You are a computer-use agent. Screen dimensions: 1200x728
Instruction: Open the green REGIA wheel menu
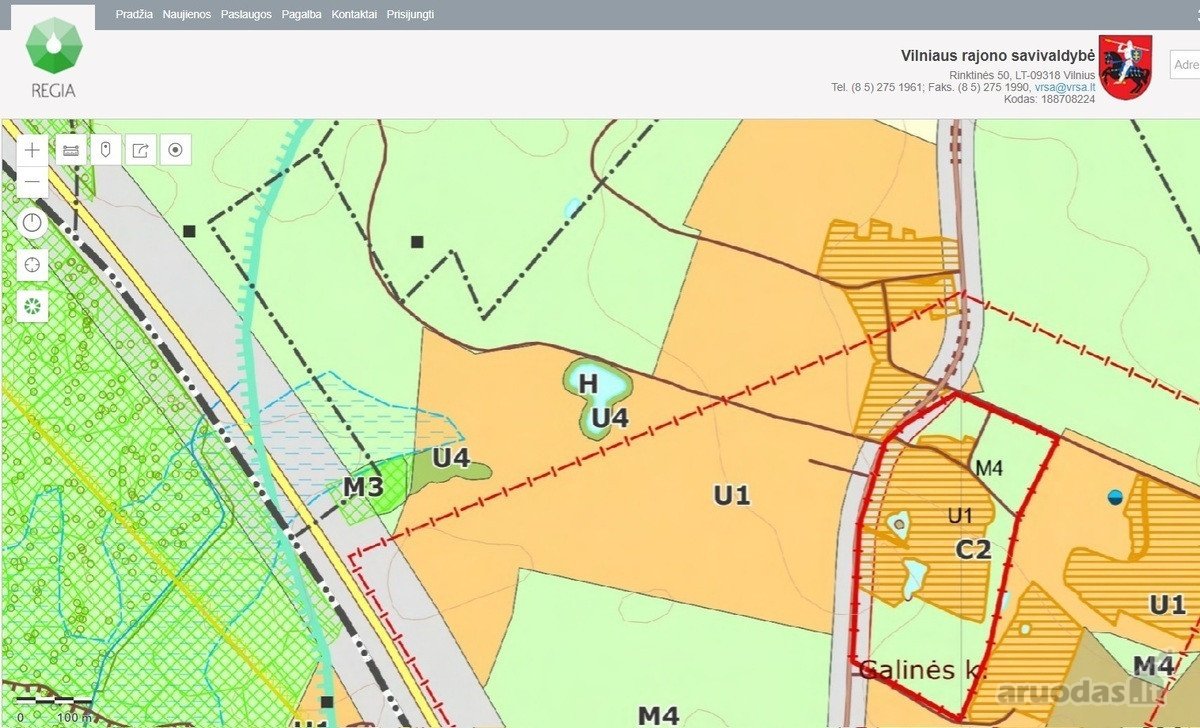33,306
